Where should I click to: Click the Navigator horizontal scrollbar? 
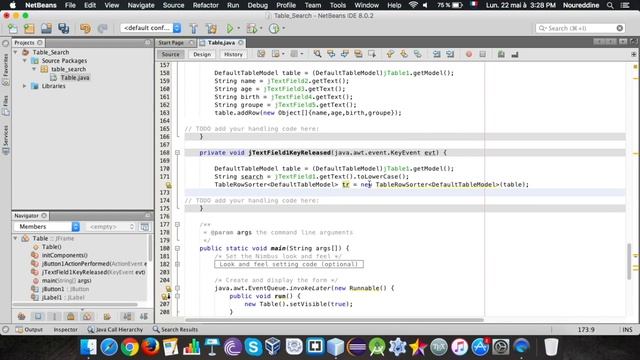pos(75,304)
